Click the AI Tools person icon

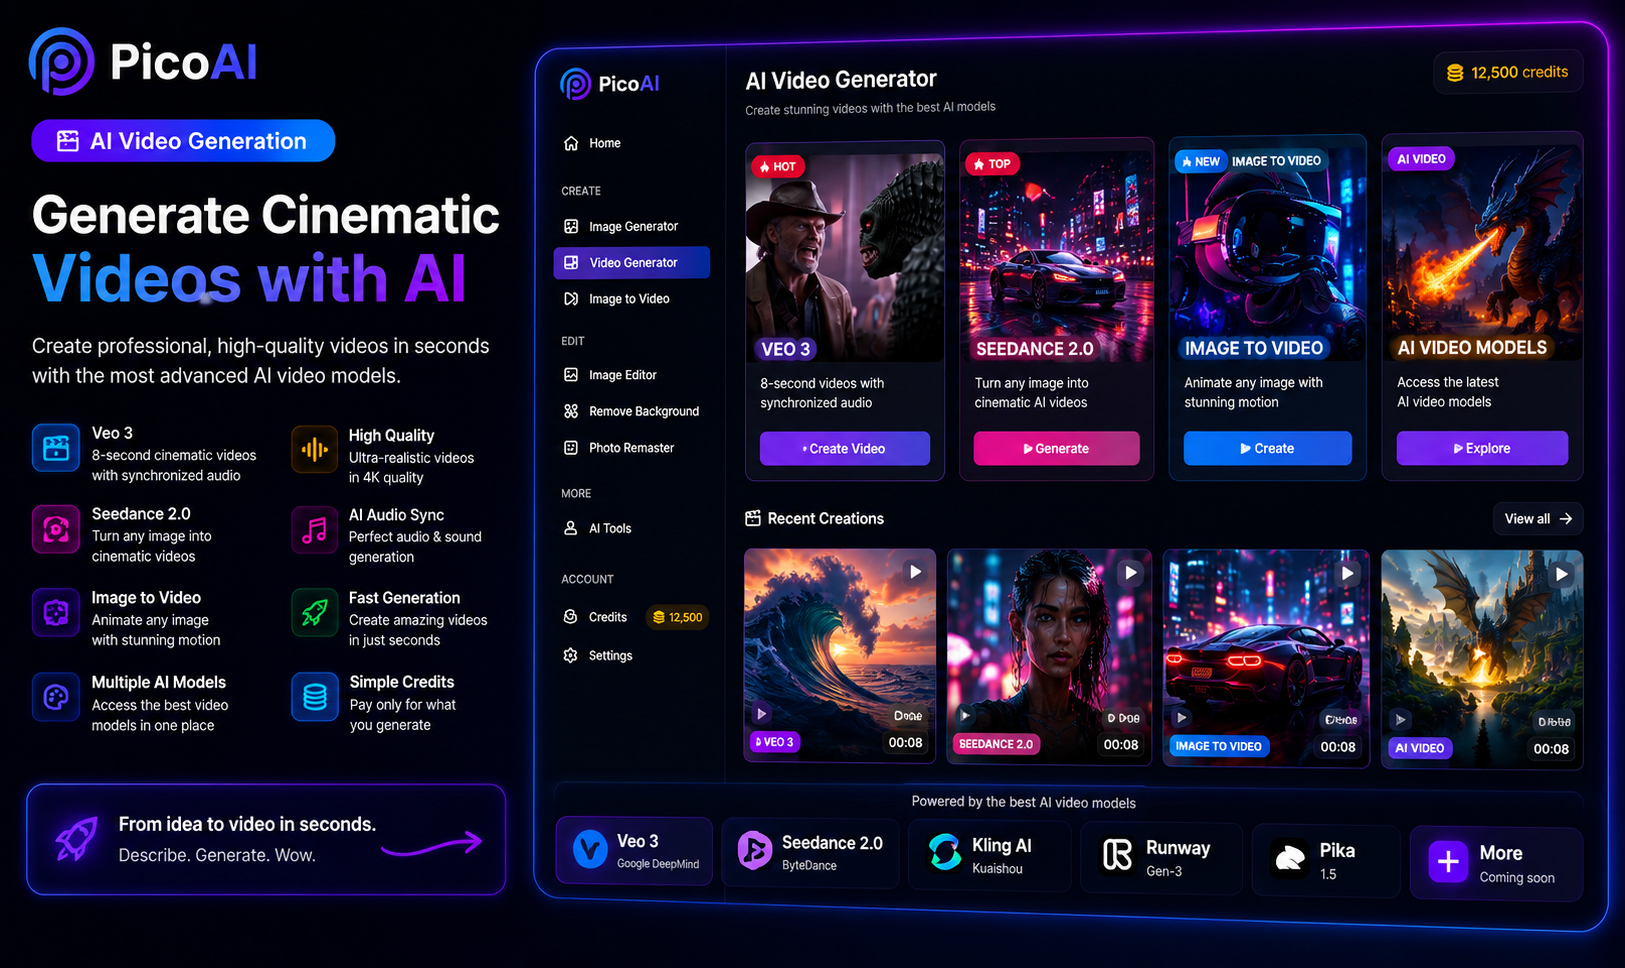pyautogui.click(x=571, y=528)
